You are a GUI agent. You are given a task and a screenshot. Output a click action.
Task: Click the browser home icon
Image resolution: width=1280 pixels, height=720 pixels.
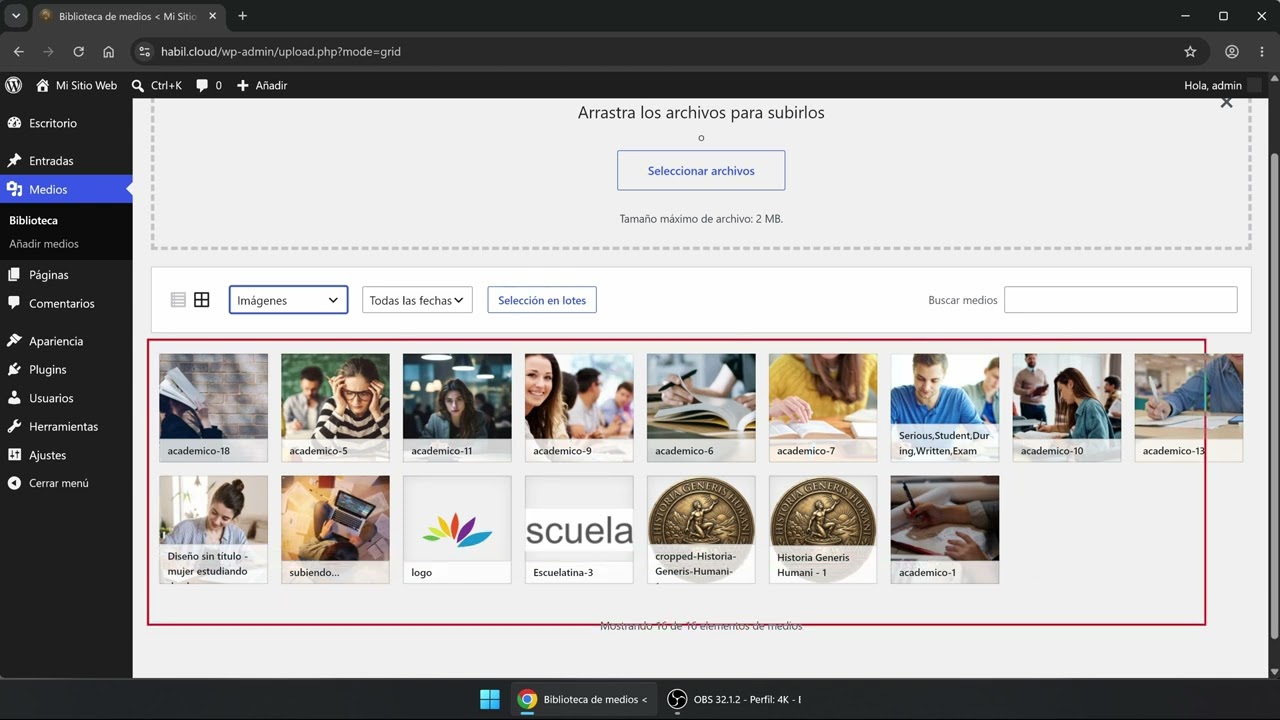[x=108, y=52]
